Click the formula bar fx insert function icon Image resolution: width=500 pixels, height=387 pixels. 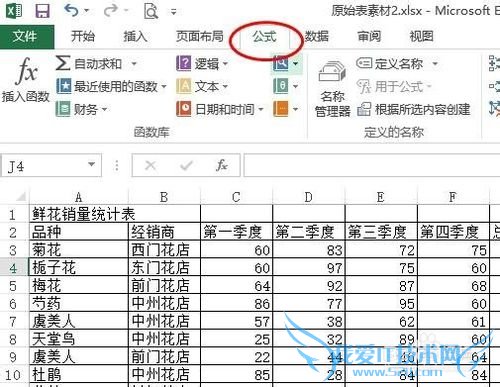(x=222, y=165)
